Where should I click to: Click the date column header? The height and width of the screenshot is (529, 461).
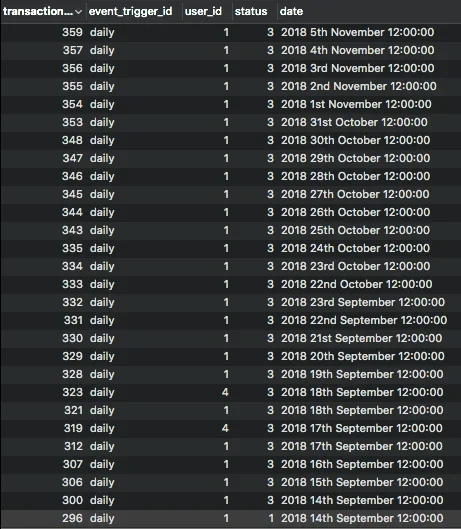(291, 11)
